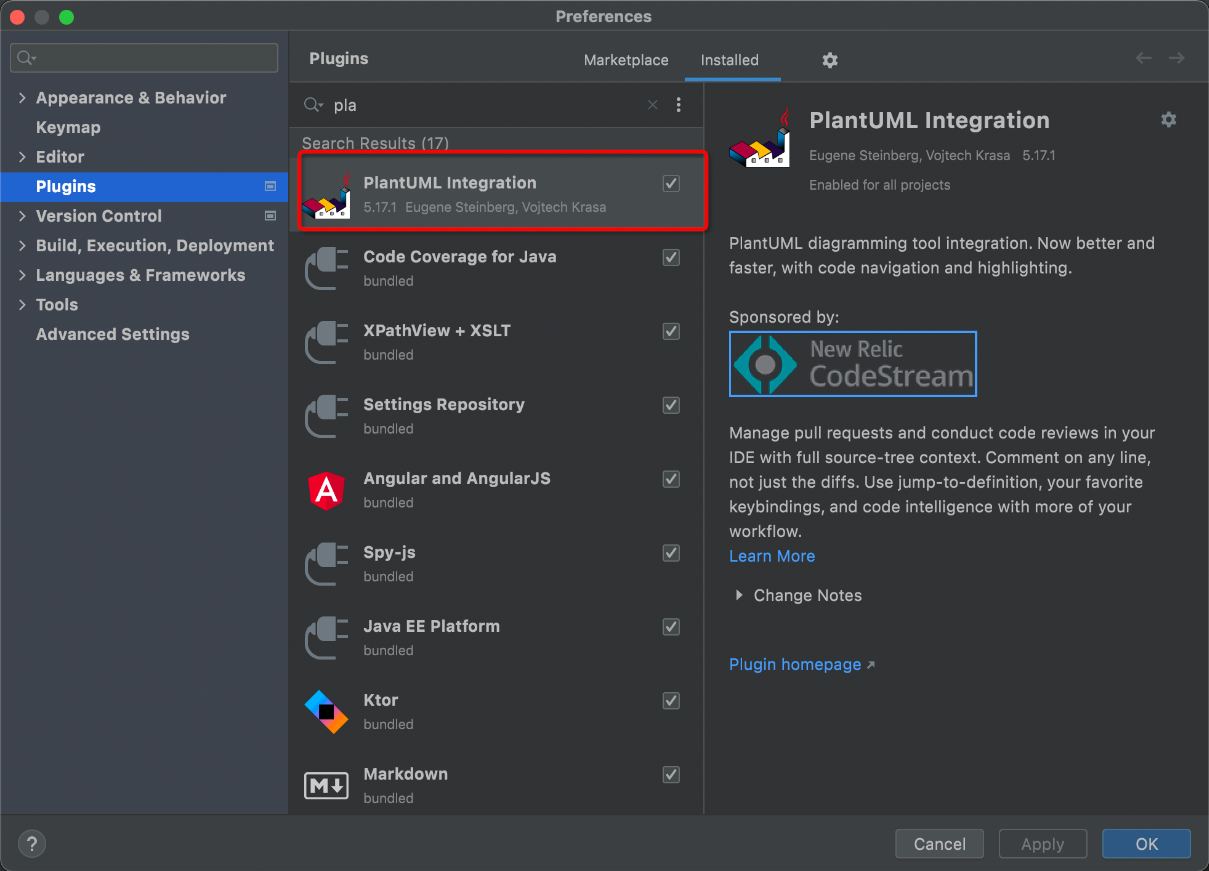Uncheck Code Coverage for Java plugin
The image size is (1209, 871).
(x=671, y=257)
